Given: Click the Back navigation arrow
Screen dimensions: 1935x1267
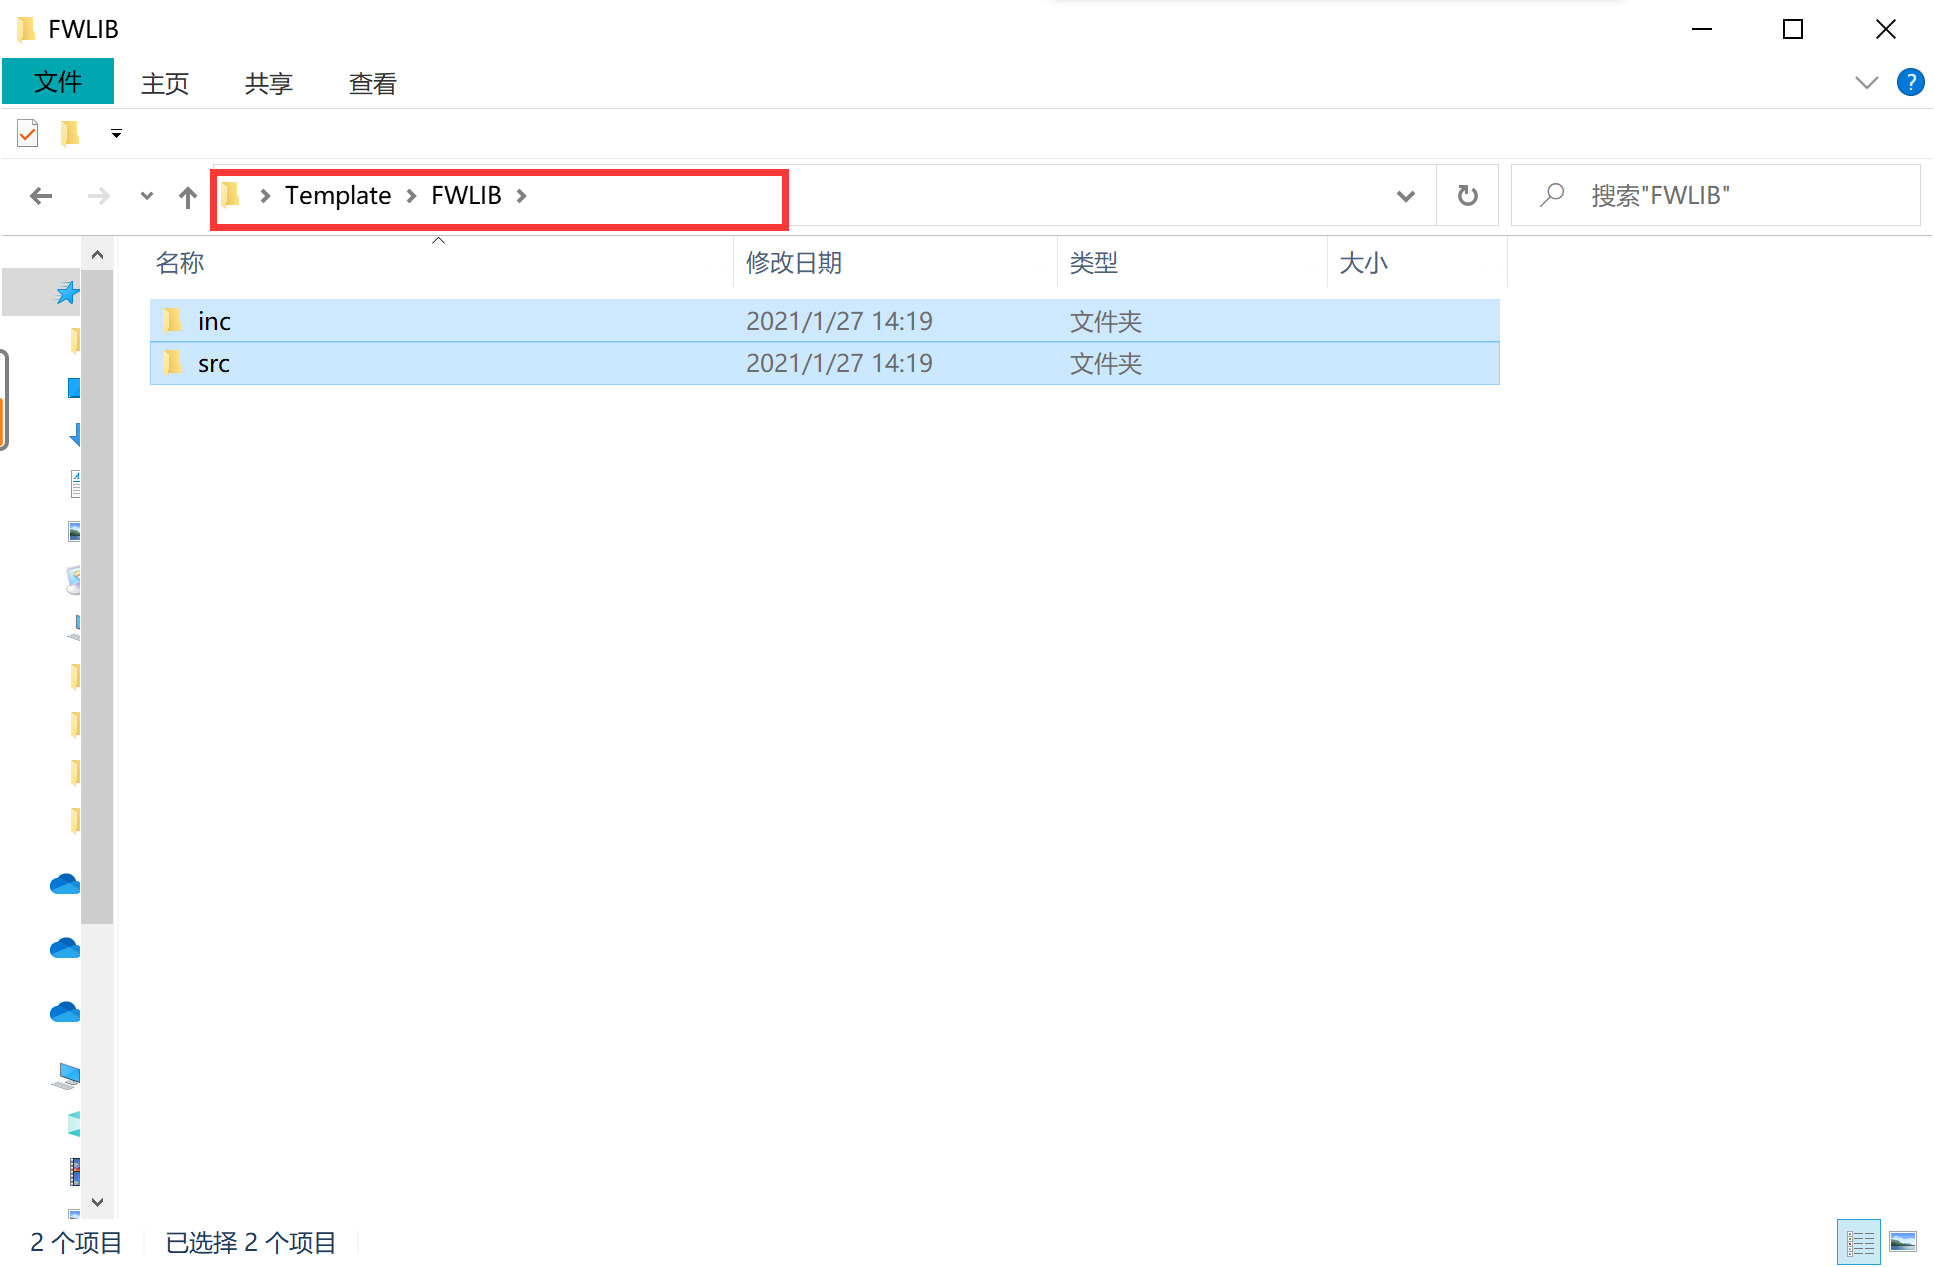Looking at the screenshot, I should [x=41, y=196].
